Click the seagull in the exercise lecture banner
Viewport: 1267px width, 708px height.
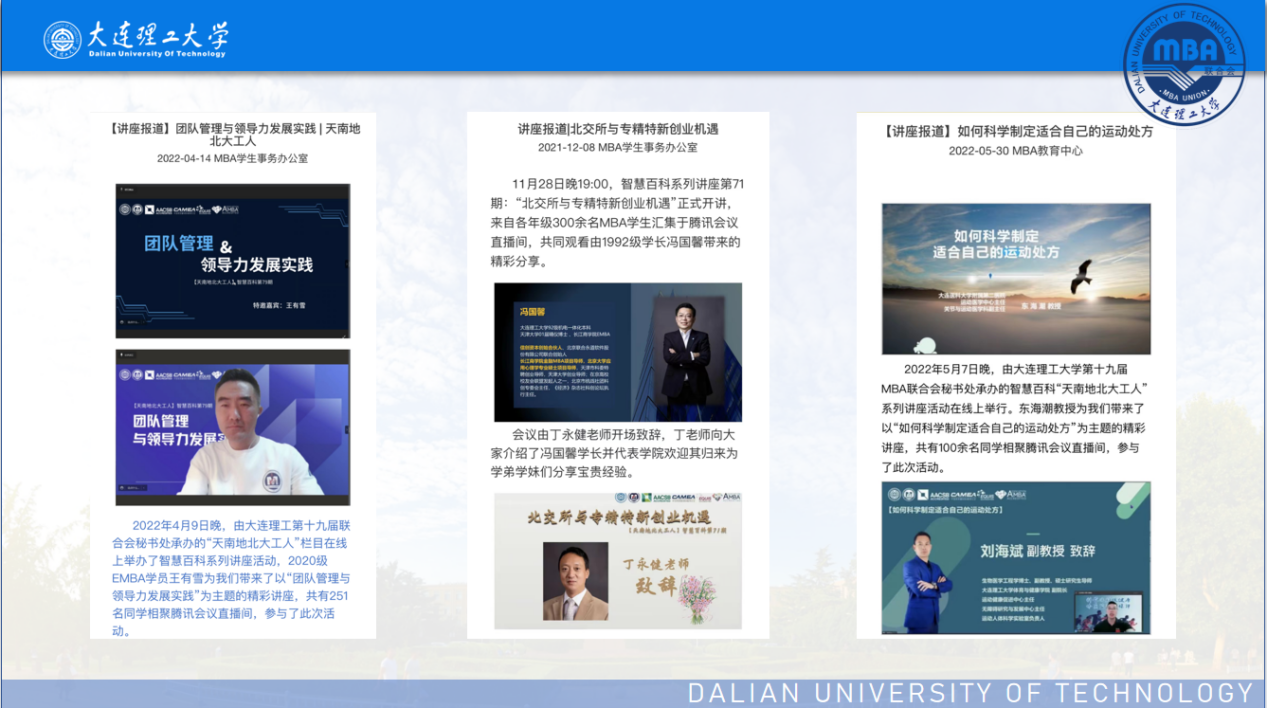coord(1080,275)
